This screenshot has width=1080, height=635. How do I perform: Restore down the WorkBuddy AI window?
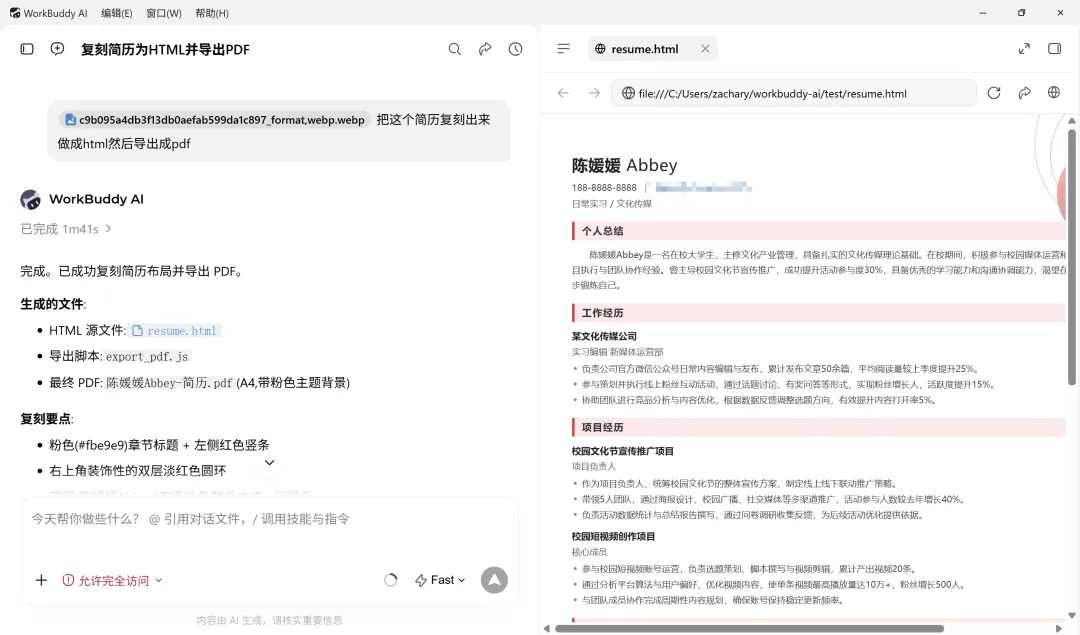point(1021,13)
